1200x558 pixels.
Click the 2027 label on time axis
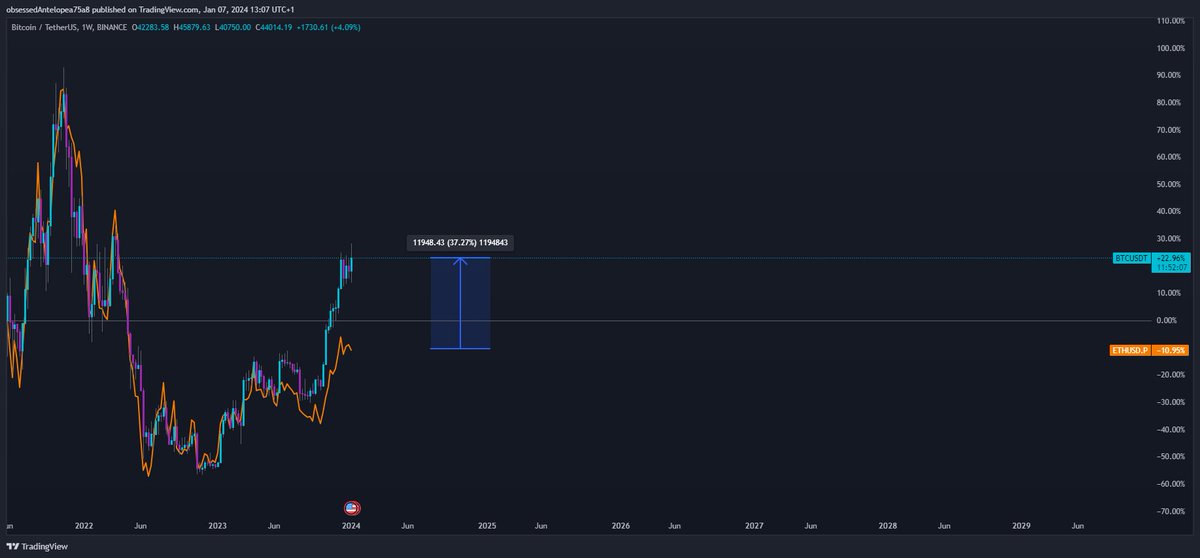[754, 525]
